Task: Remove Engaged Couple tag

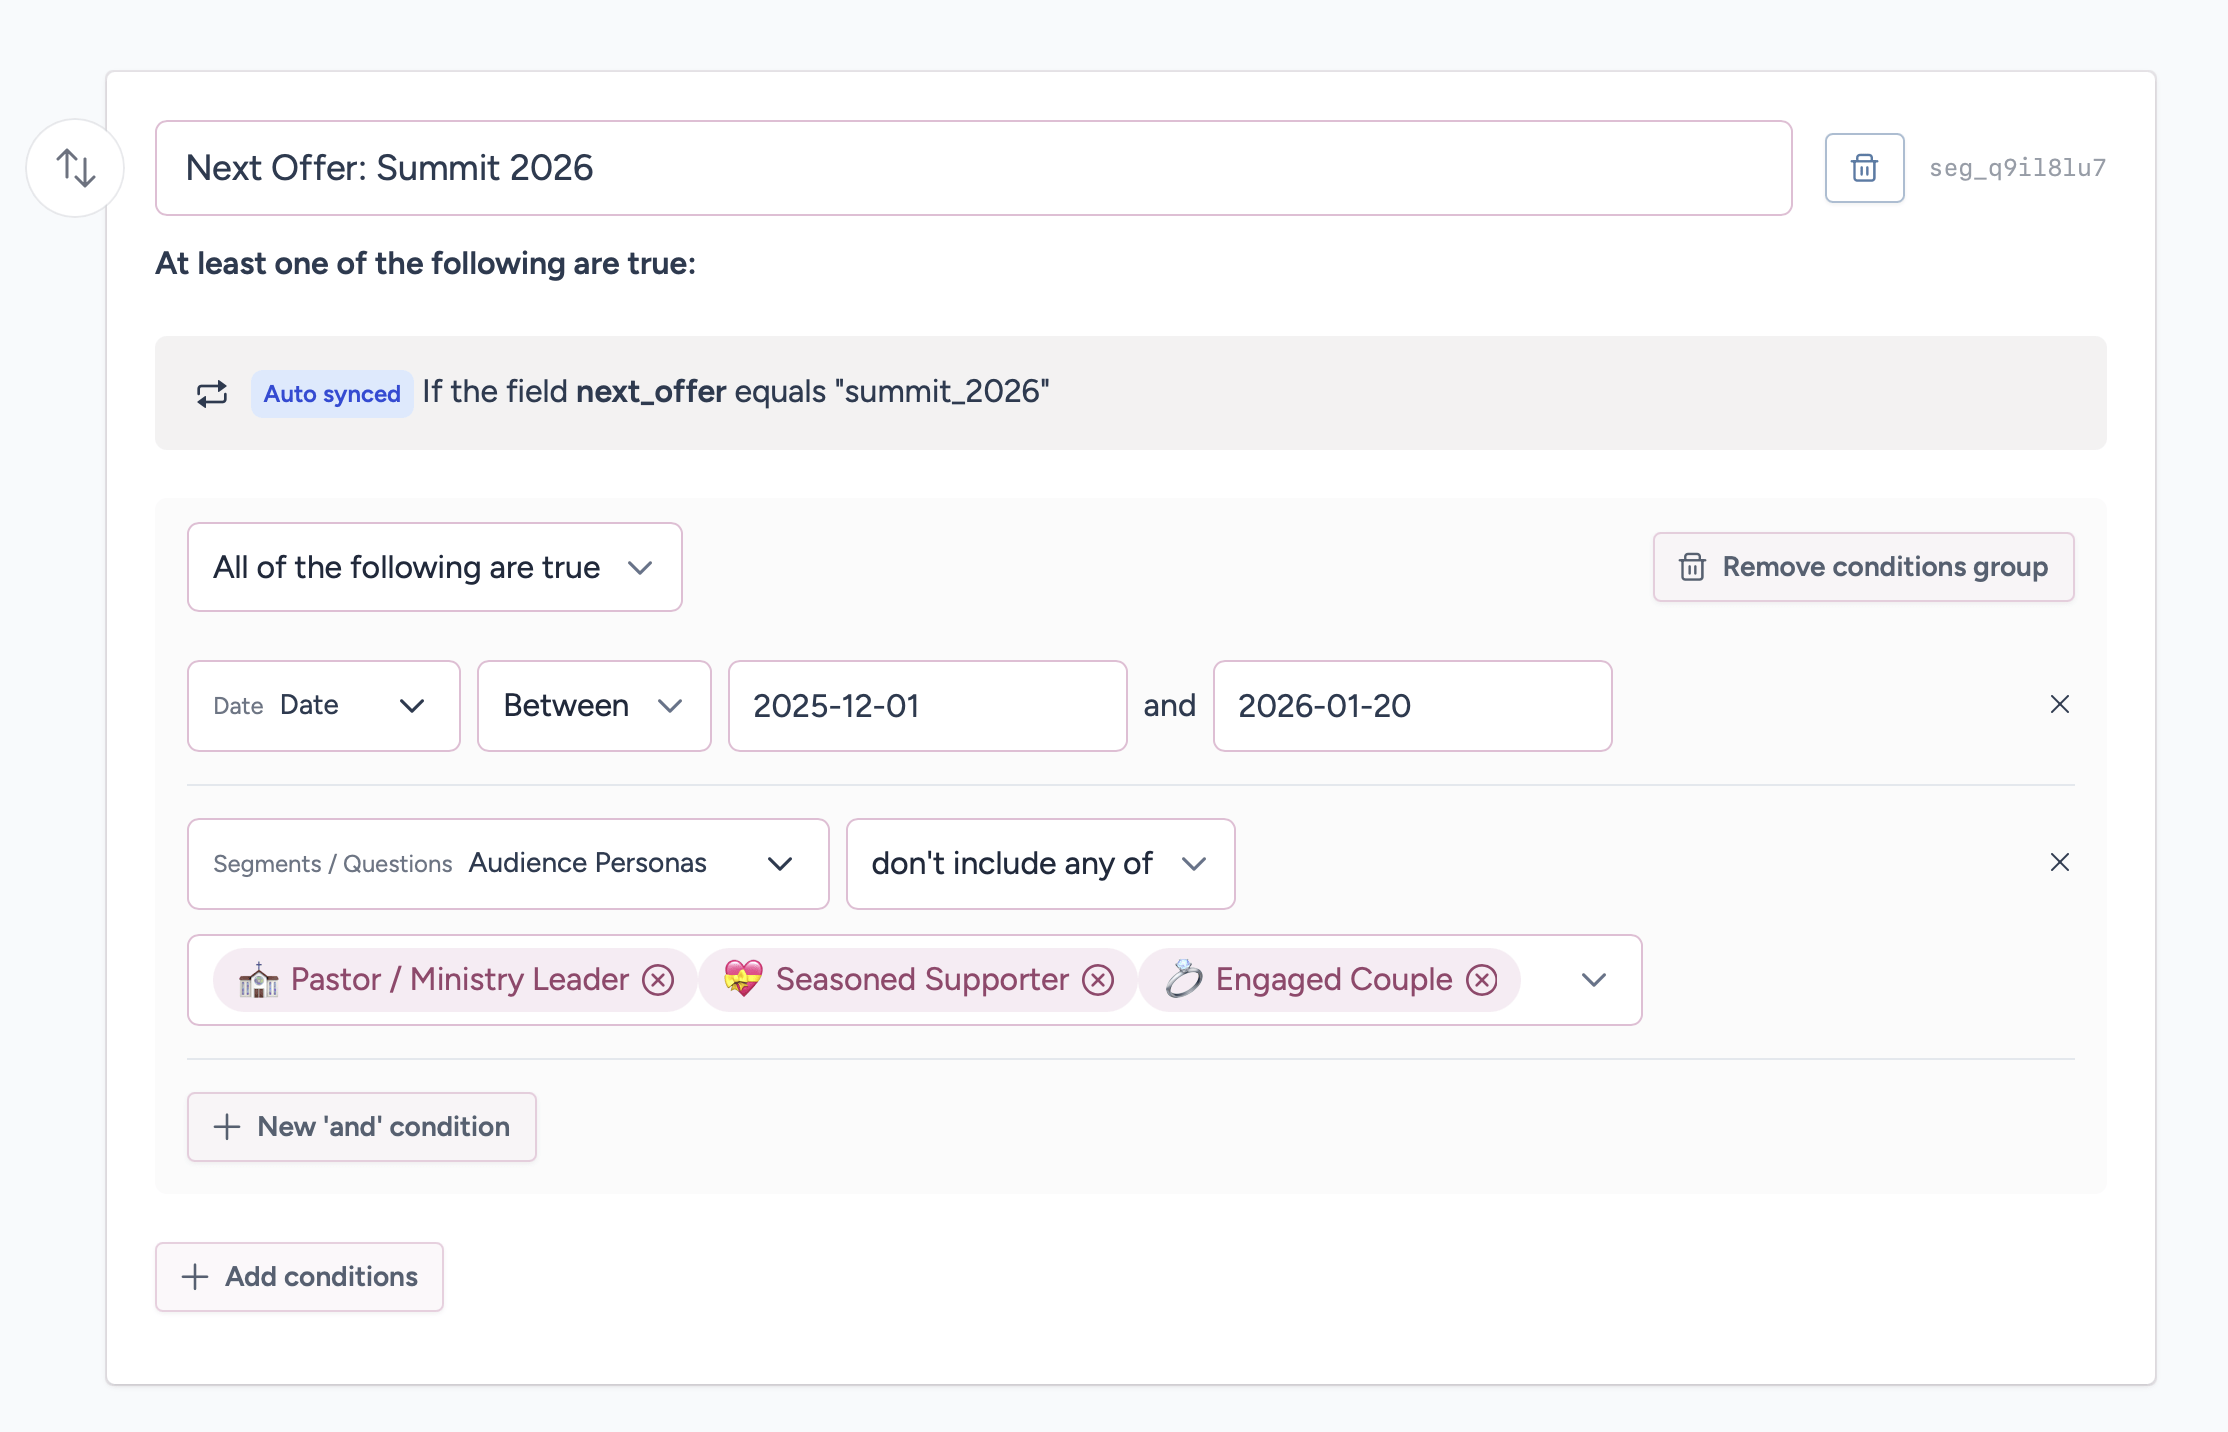Action: coord(1482,980)
